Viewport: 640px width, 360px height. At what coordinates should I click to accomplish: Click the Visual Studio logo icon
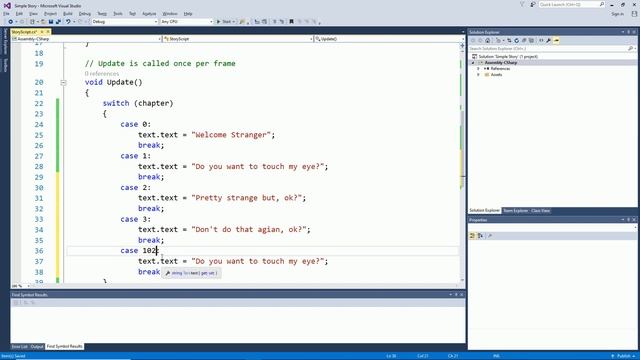pyautogui.click(x=7, y=5)
